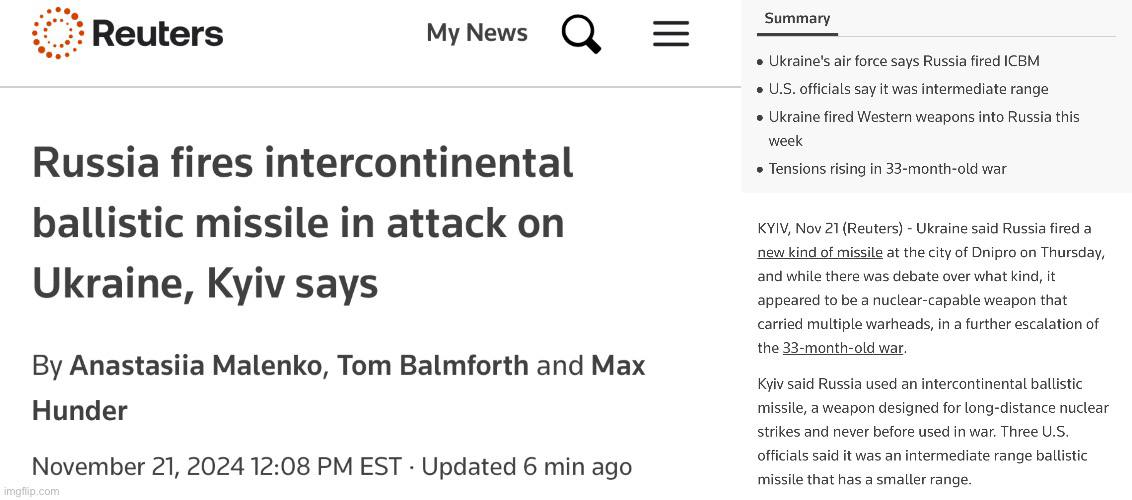
Task: Open author Anastasiia Malenko's profile
Action: pos(196,366)
